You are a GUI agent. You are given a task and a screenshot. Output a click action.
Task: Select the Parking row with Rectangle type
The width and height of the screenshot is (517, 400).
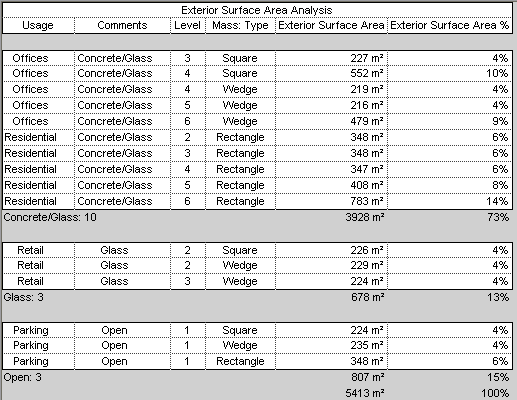[x=257, y=361]
